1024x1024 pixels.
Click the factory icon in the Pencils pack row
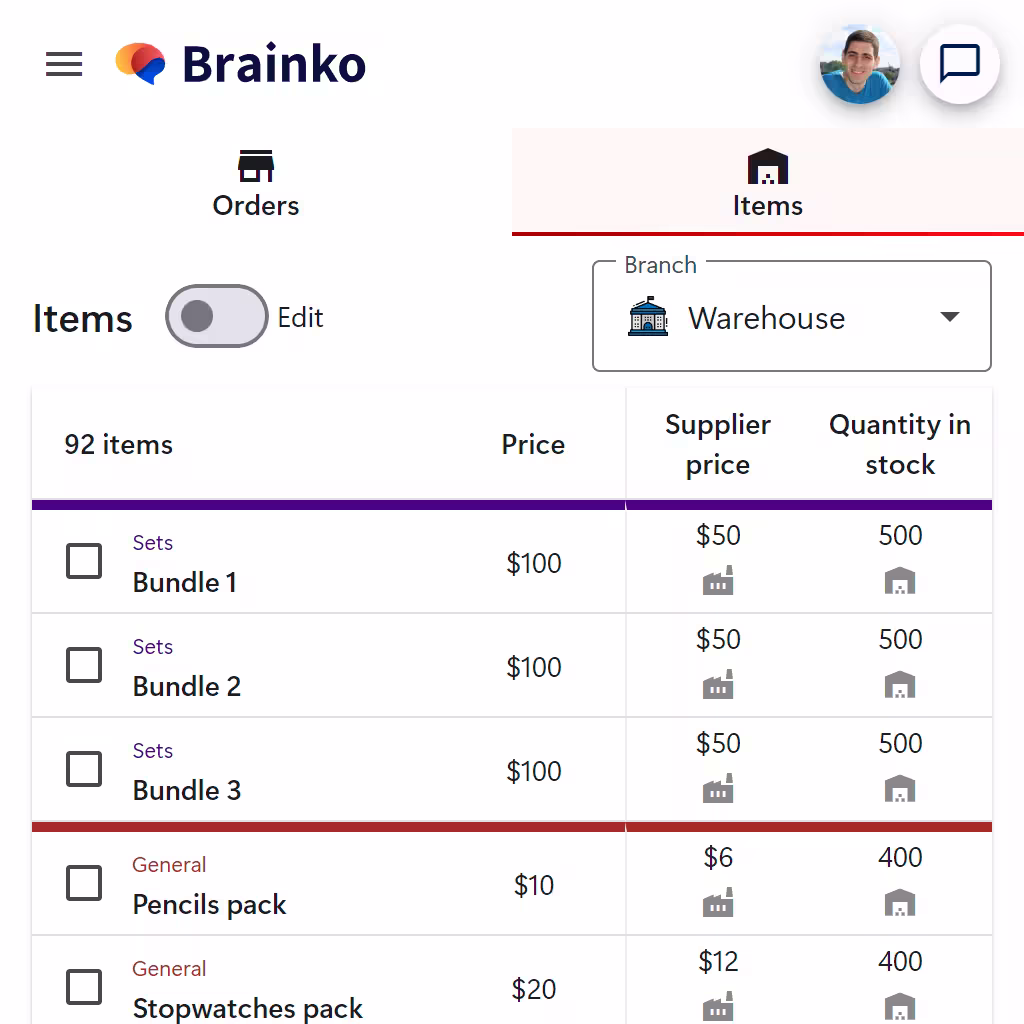tap(718, 902)
